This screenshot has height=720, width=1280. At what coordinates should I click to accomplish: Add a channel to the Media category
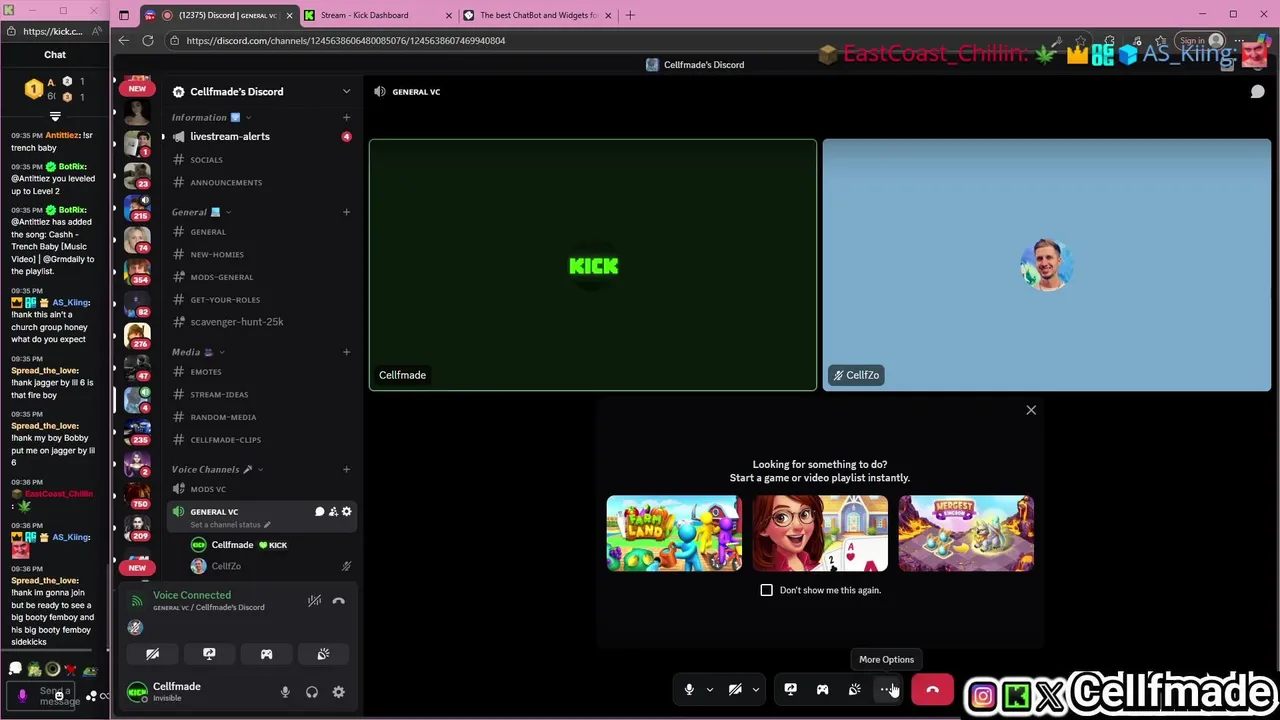click(x=347, y=352)
